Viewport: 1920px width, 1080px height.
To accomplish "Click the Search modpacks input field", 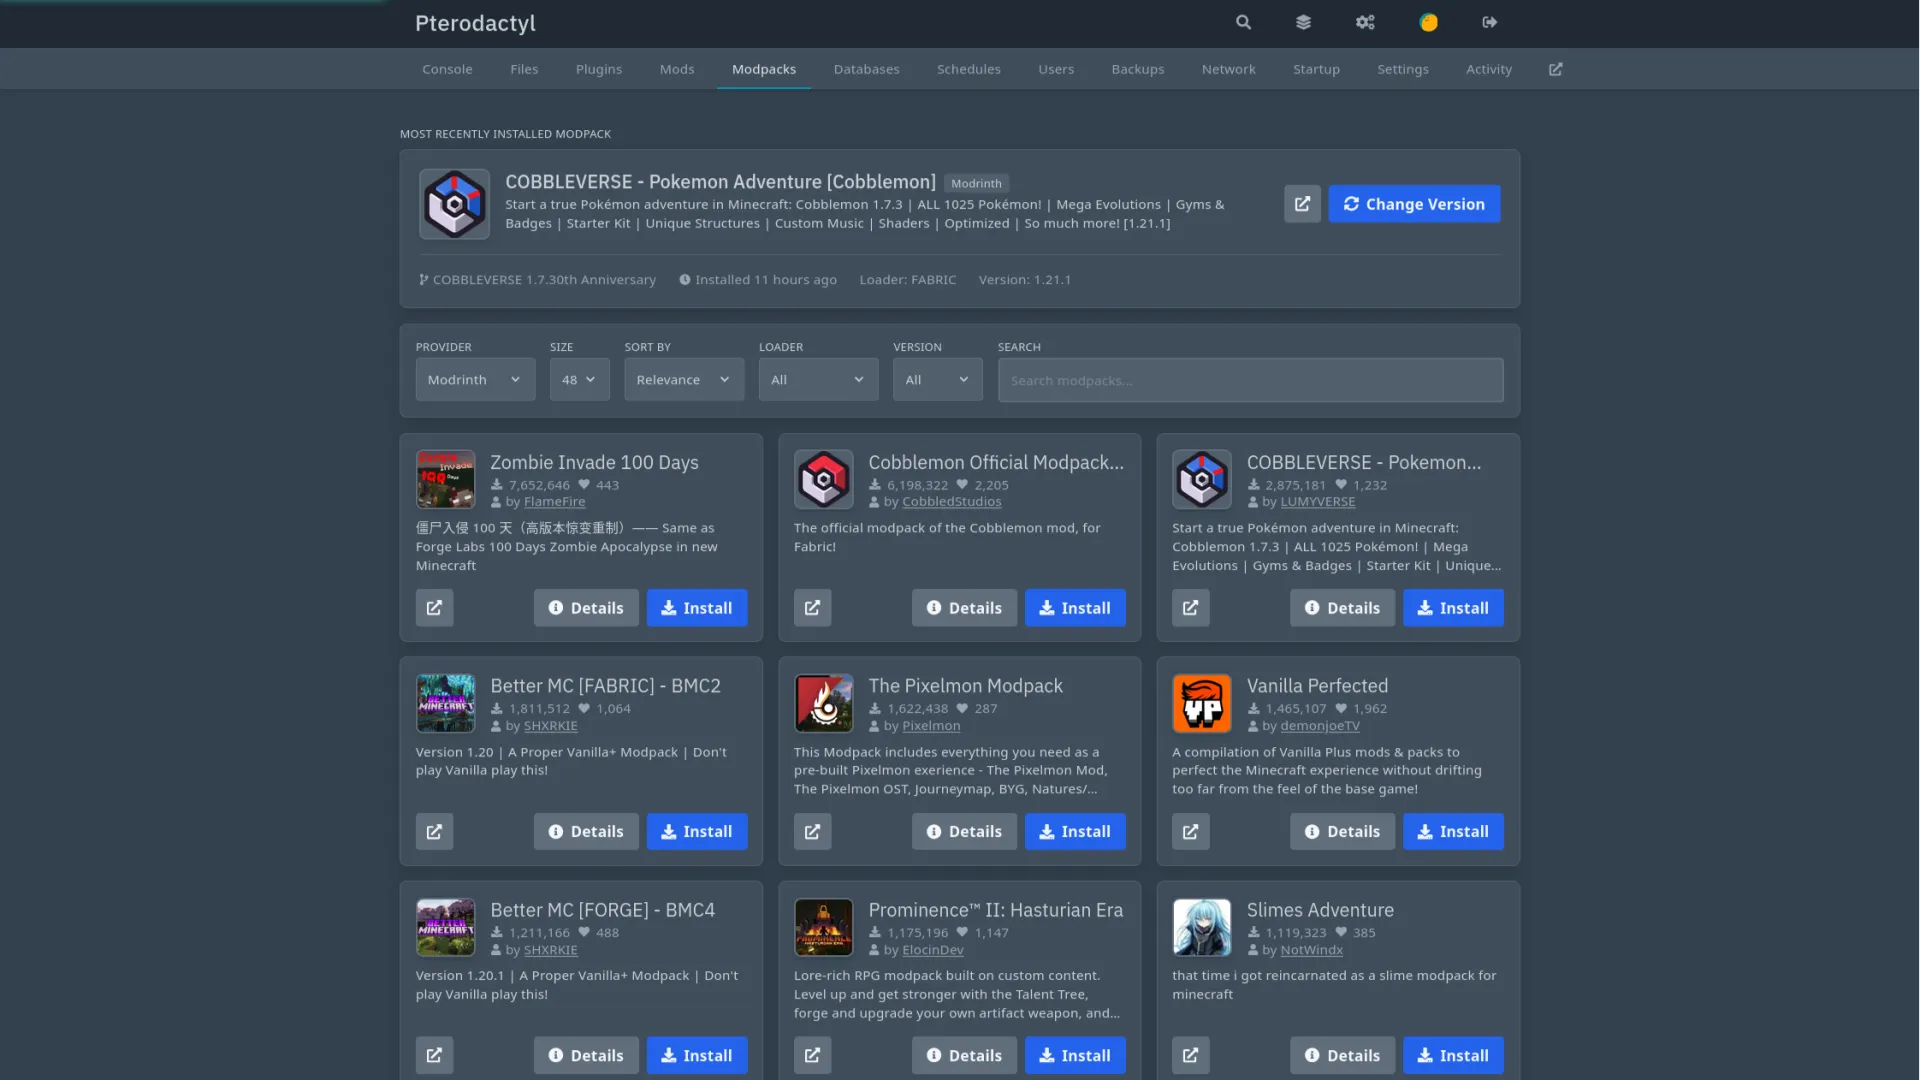I will point(1249,380).
